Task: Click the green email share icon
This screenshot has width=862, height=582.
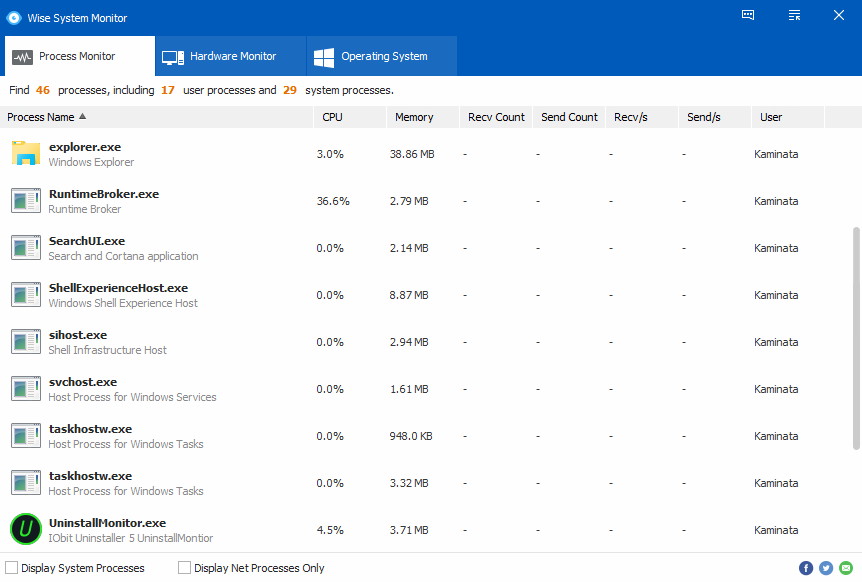Action: (846, 568)
